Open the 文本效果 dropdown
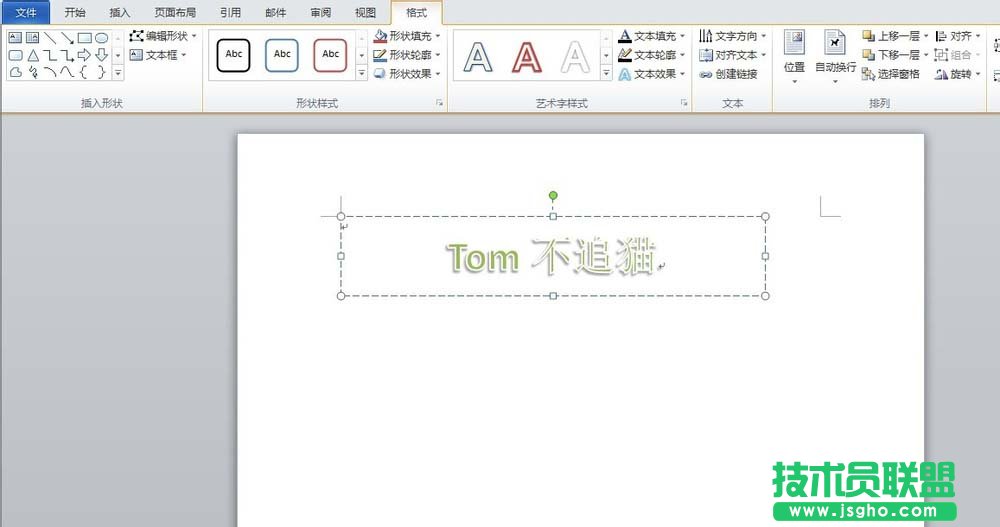Image resolution: width=1000 pixels, height=527 pixels. tap(652, 74)
